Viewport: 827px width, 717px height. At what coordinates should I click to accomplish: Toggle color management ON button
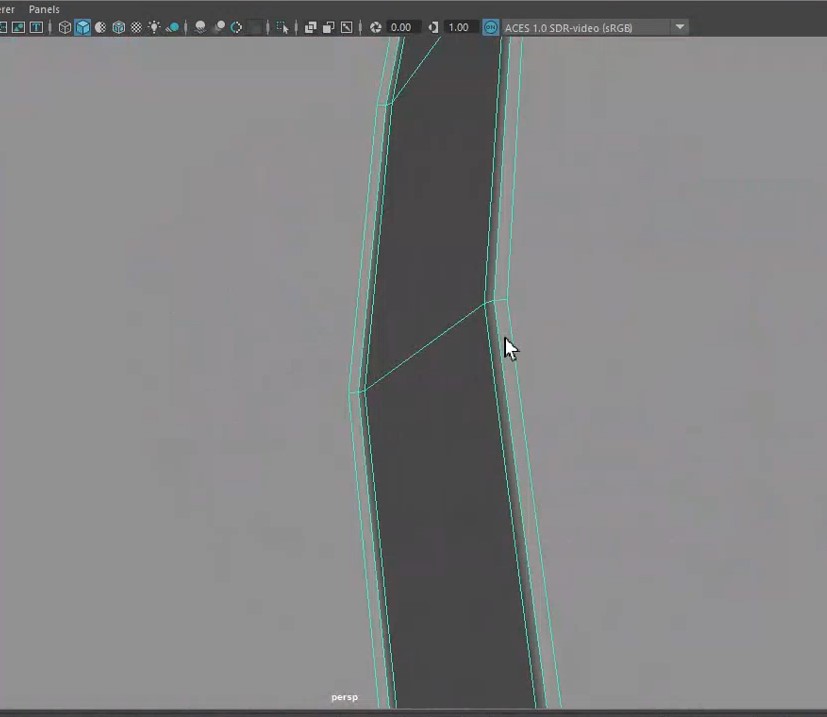click(x=491, y=27)
